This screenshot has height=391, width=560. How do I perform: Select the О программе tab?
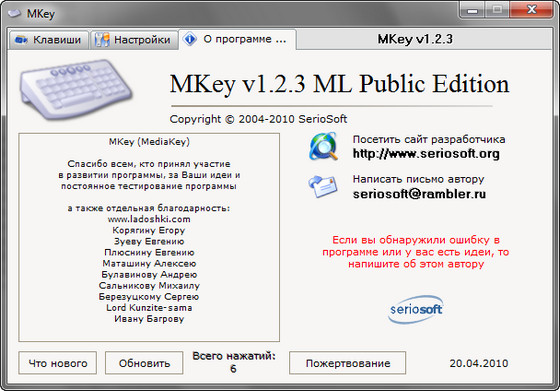coord(237,39)
